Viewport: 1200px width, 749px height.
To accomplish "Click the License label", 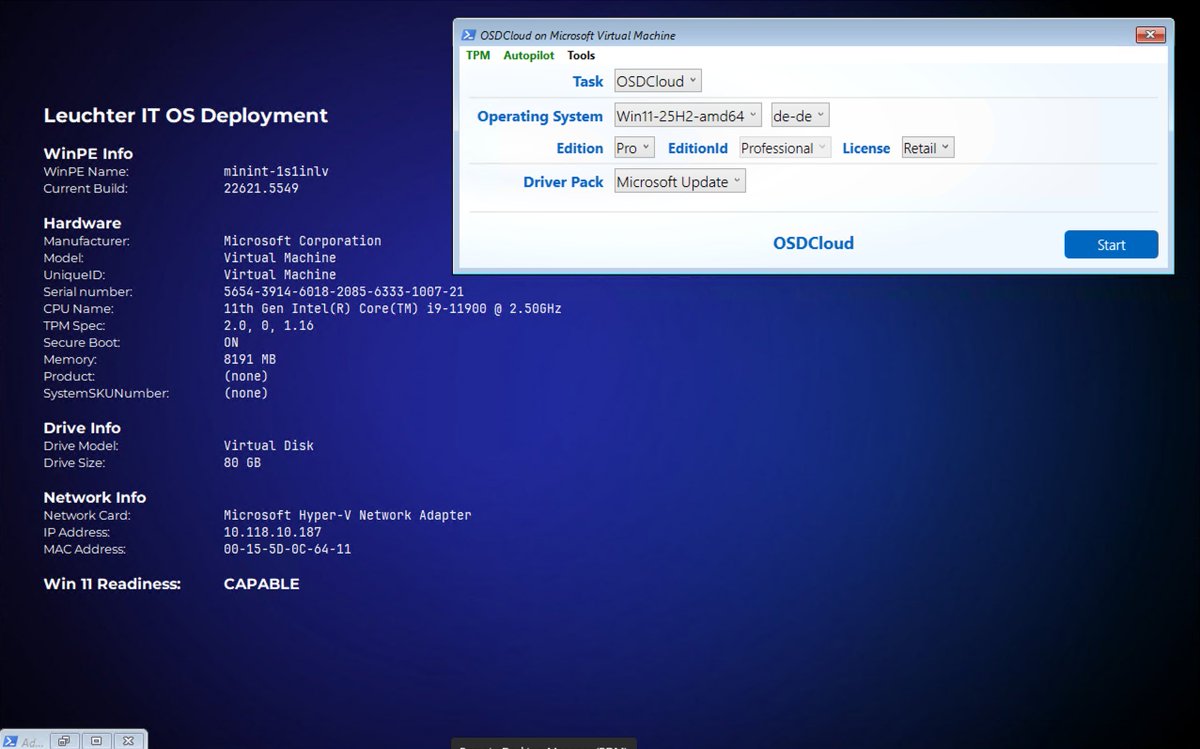I will click(866, 148).
